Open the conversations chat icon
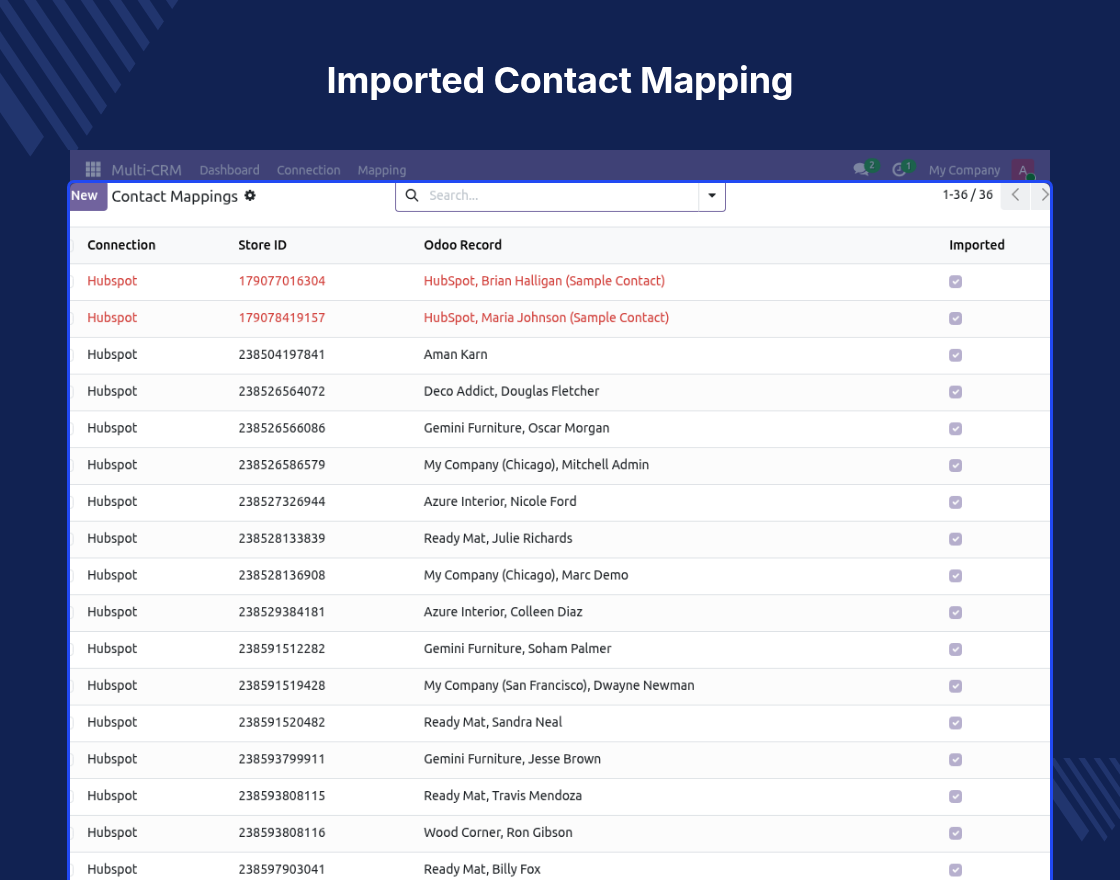This screenshot has height=880, width=1120. (861, 169)
